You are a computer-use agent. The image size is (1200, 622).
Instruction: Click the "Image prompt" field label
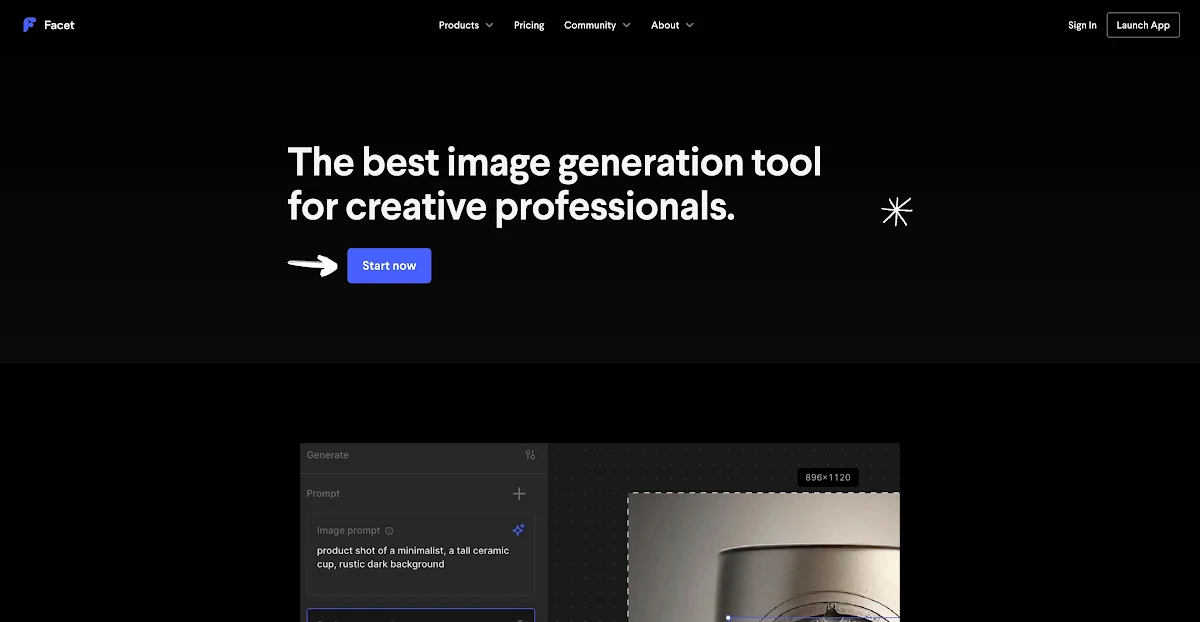349,531
